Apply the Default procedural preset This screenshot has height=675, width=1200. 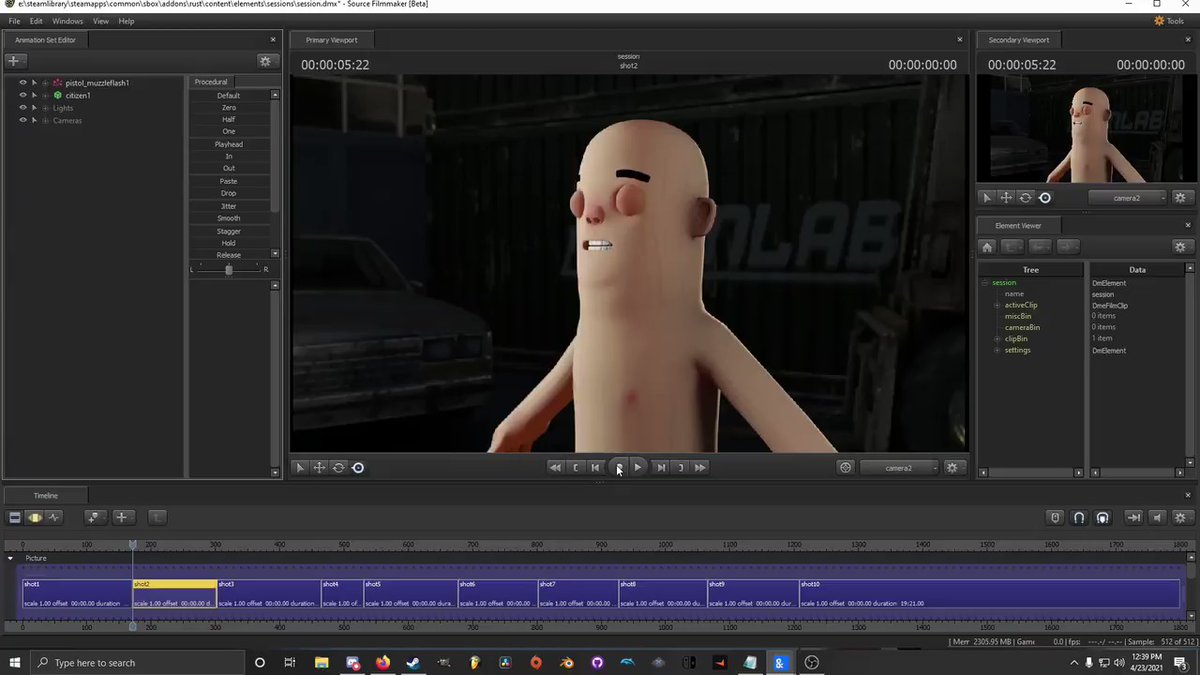click(229, 95)
